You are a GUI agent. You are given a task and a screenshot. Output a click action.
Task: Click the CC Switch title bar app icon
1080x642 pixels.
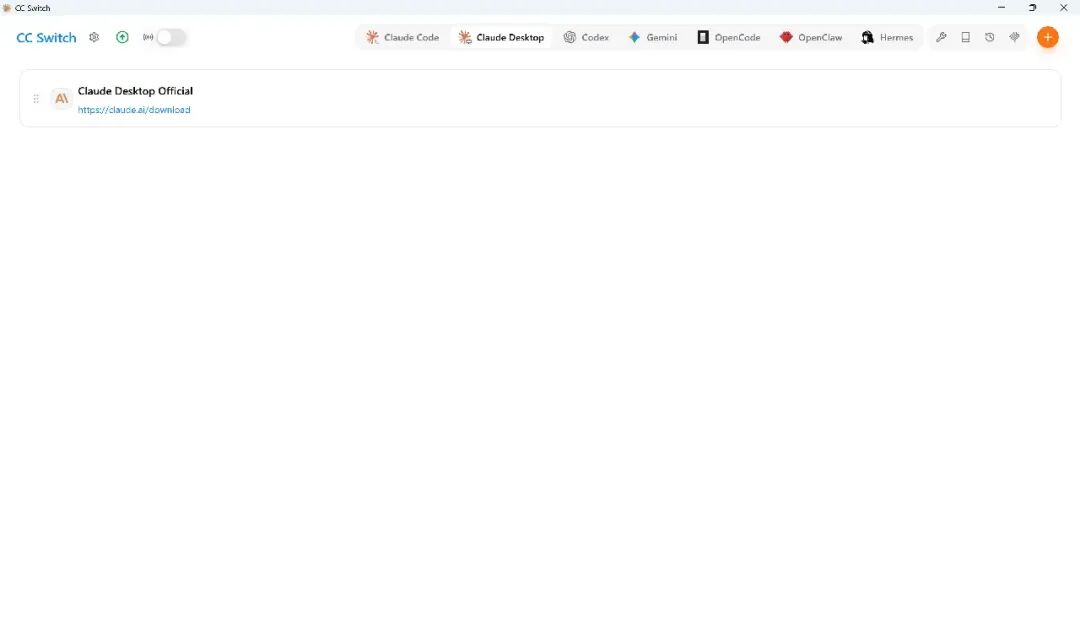7,8
